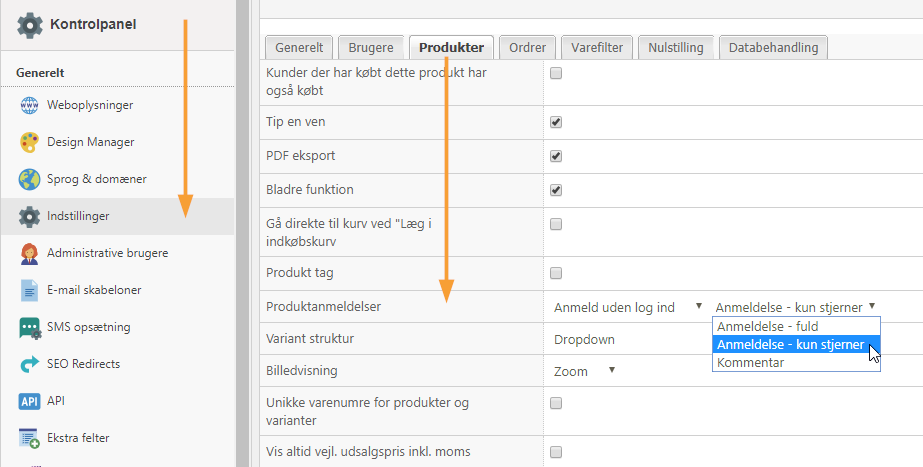Open Weboplysninger globe icon

(29, 105)
